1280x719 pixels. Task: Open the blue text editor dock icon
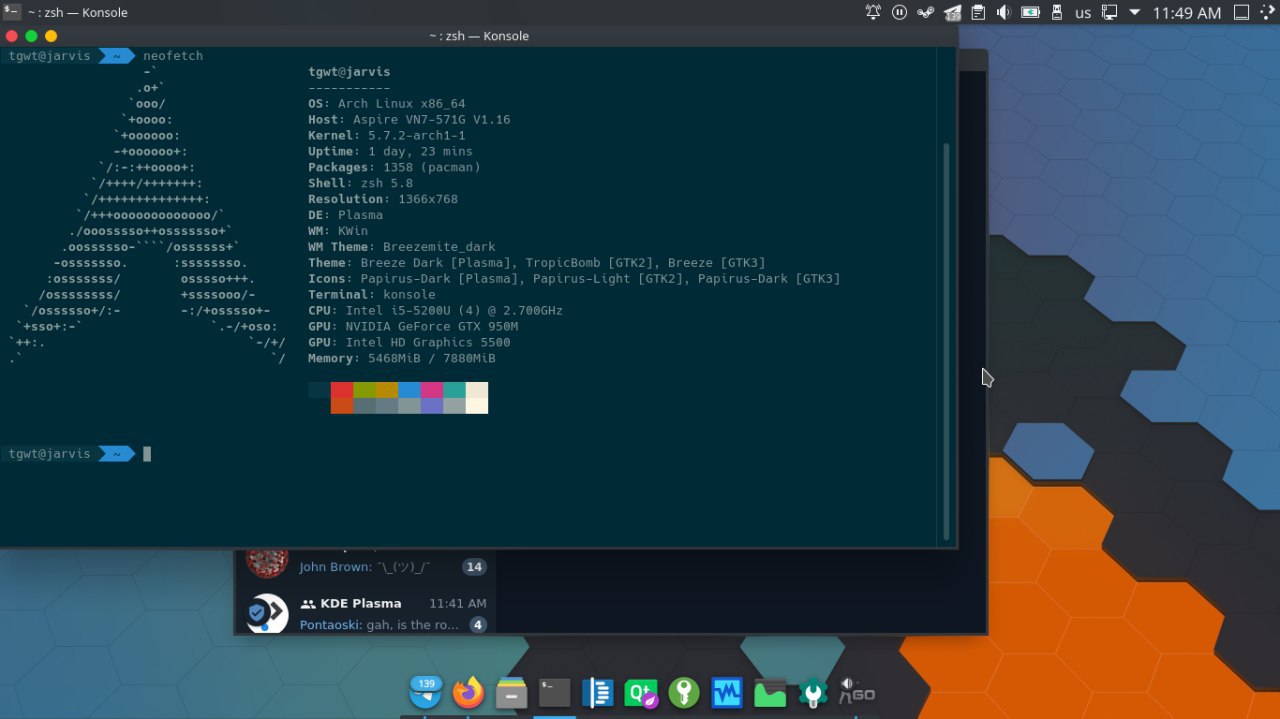597,693
